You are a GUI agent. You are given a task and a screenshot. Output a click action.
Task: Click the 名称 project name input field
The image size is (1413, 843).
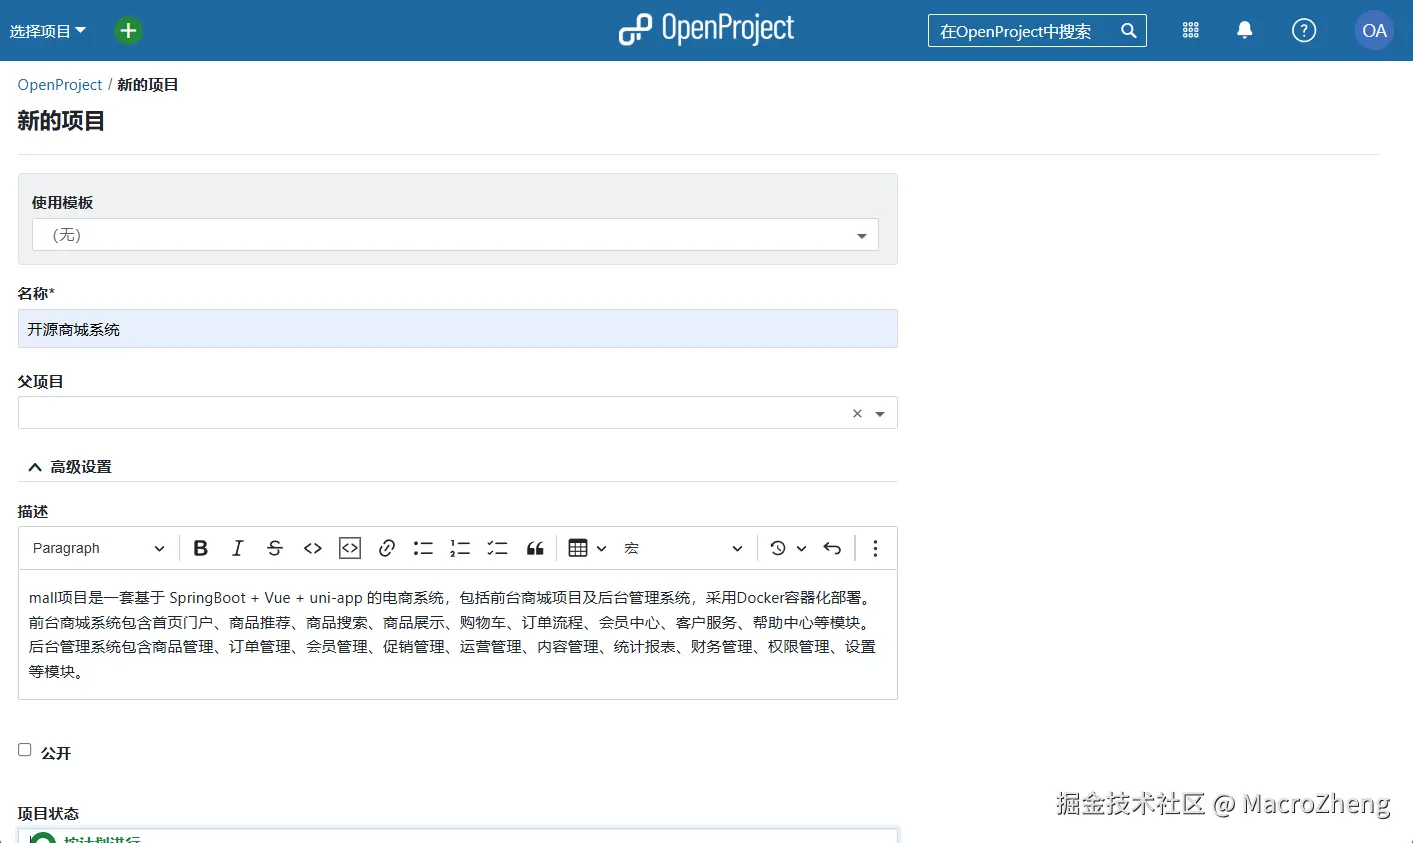[x=458, y=329]
